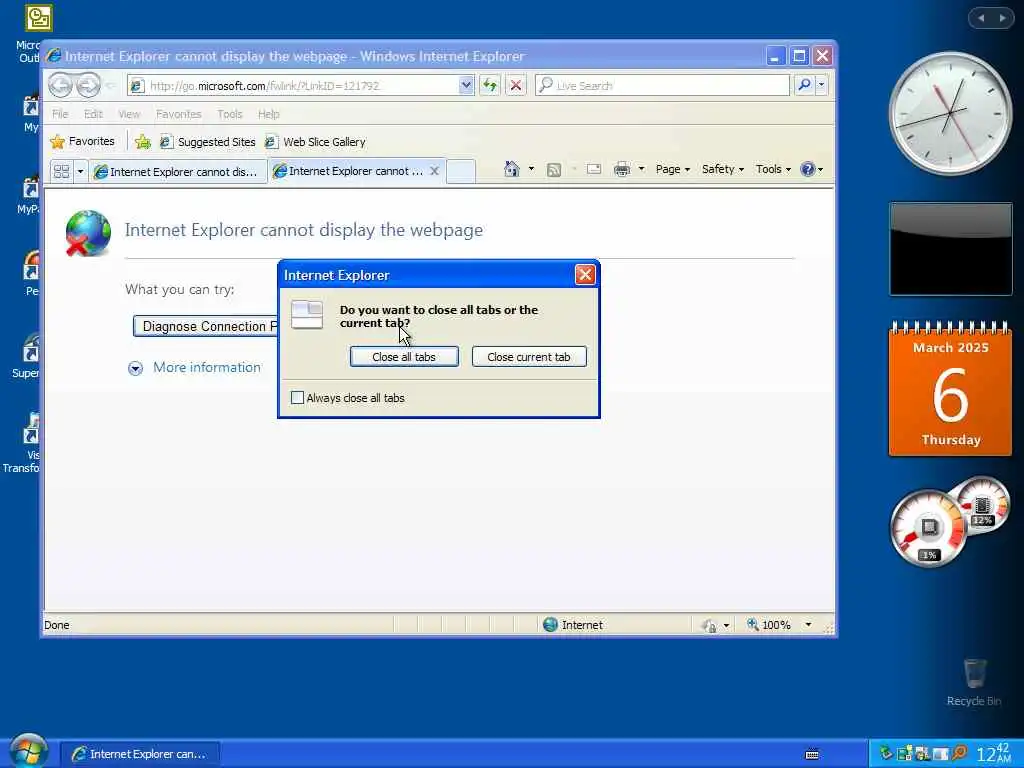The width and height of the screenshot is (1024, 768).
Task: Expand More information section
Action: pos(195,368)
